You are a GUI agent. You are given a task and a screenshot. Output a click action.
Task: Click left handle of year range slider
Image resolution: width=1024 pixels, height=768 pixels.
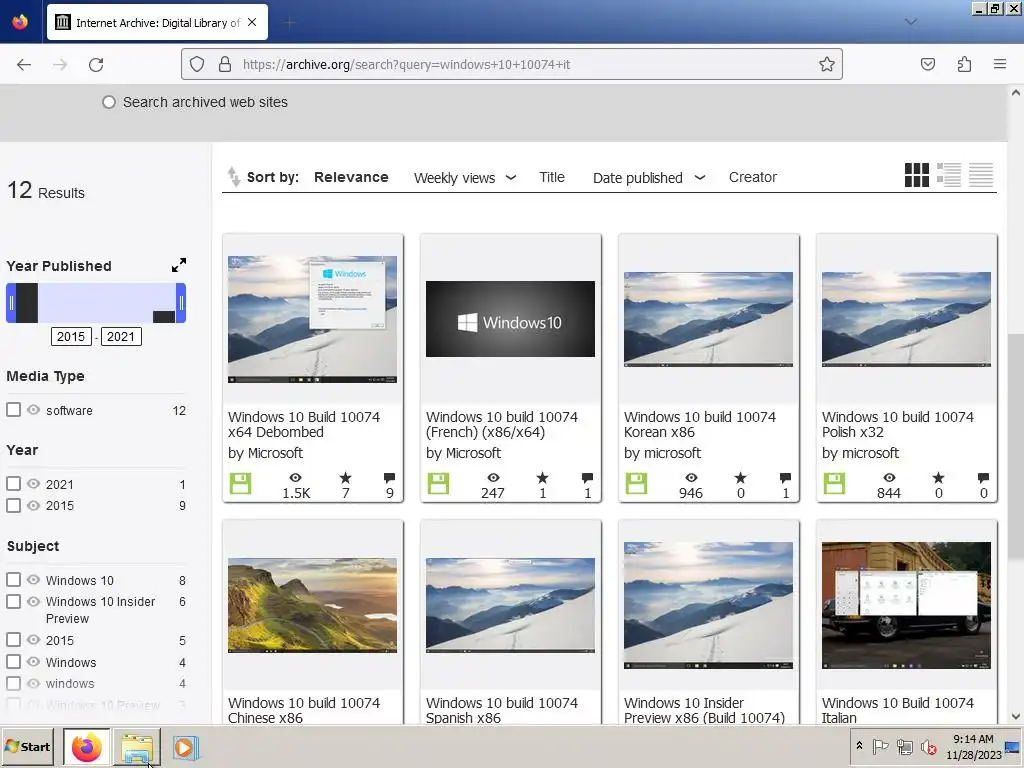point(10,302)
